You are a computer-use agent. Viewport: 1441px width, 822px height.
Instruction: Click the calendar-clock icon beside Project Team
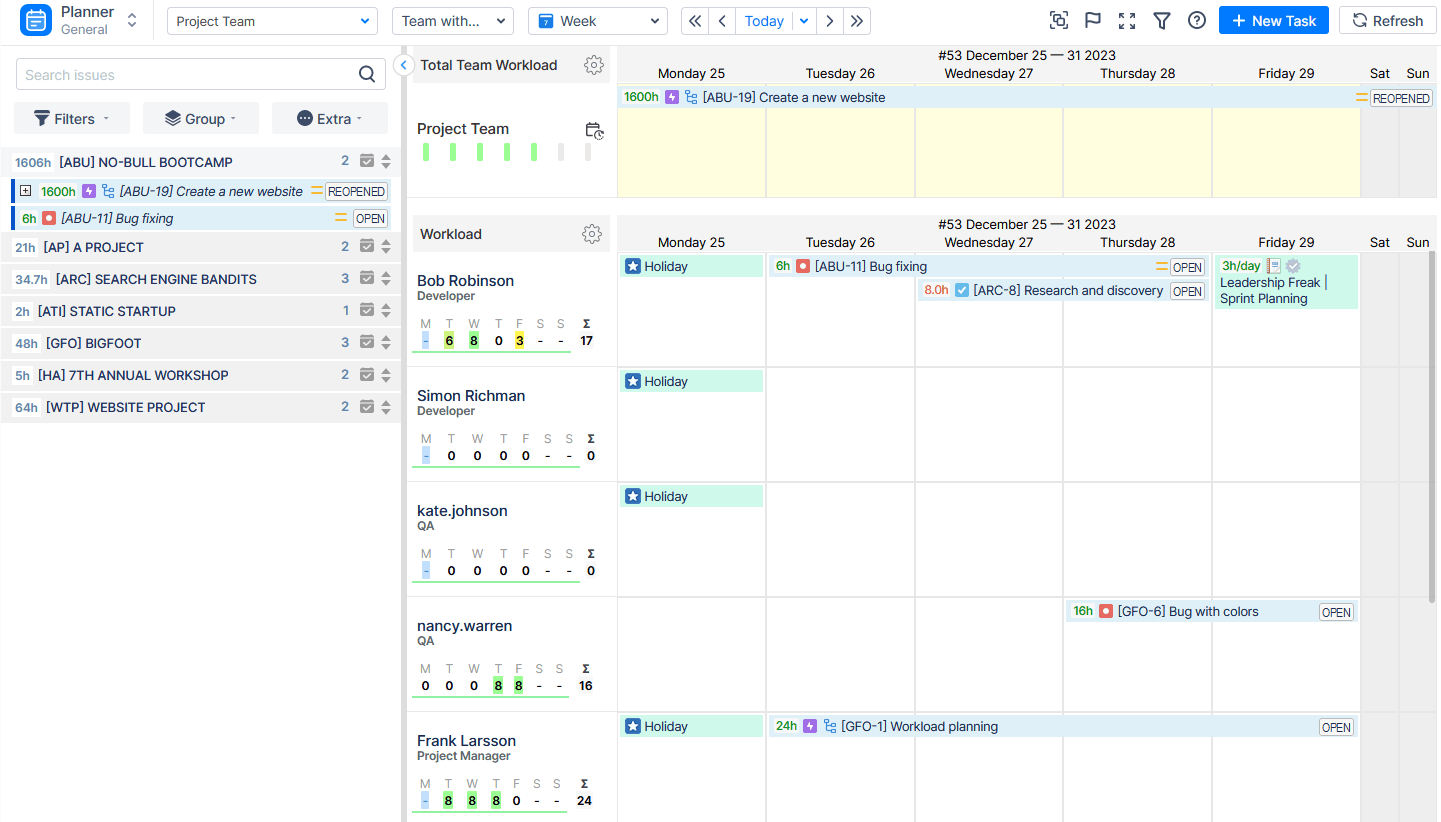(x=594, y=130)
